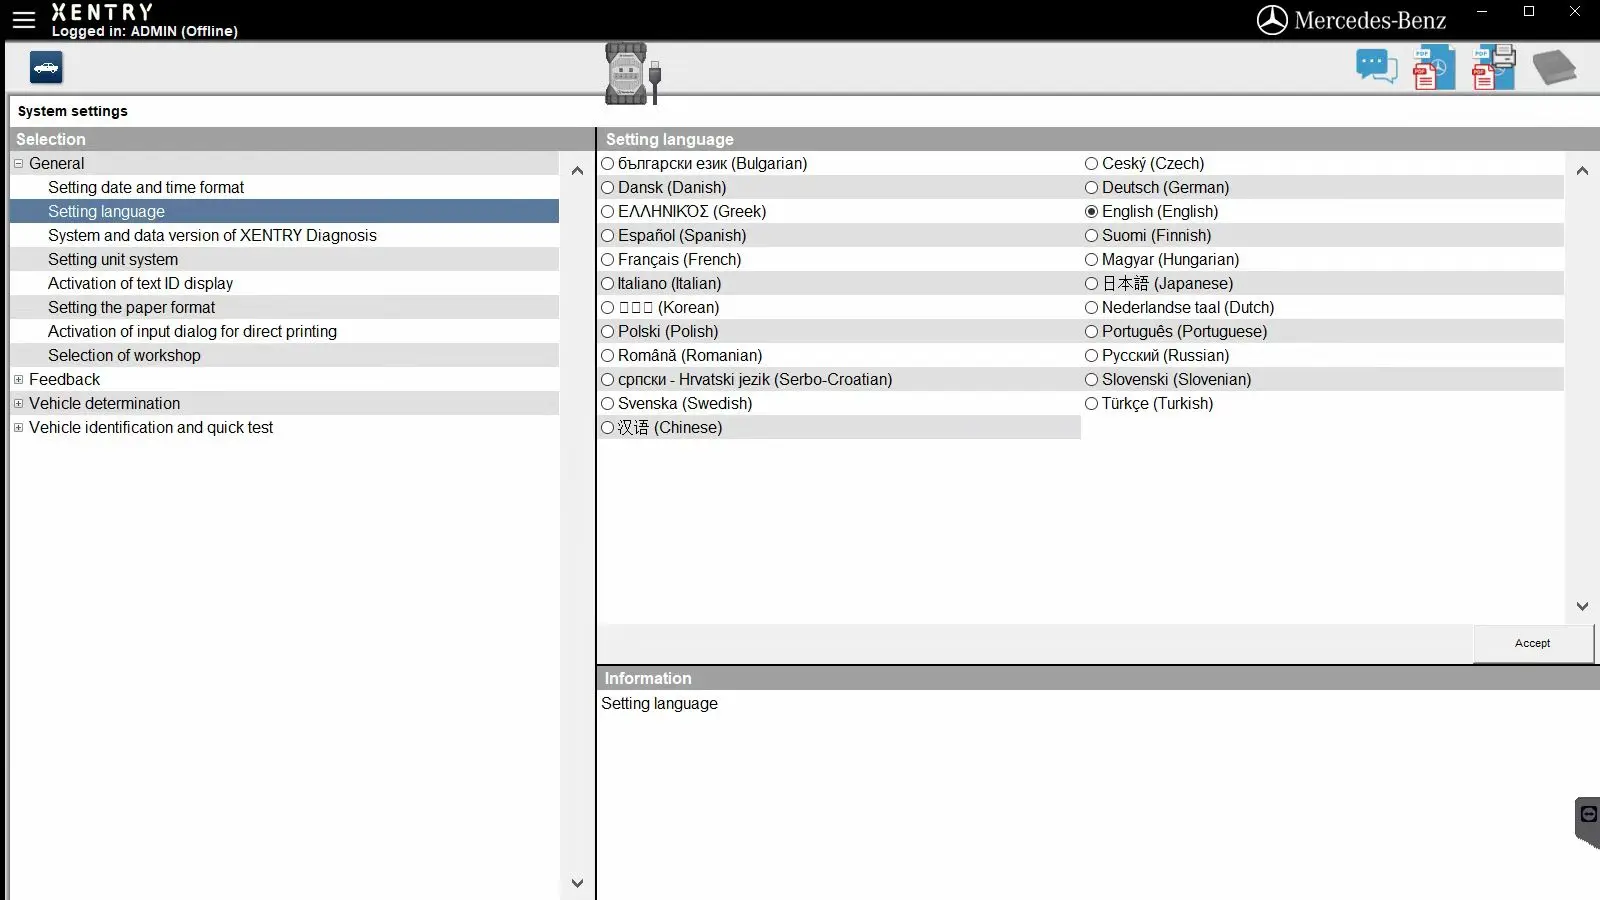This screenshot has height=900, width=1600.
Task: Select Japanese language radio button
Action: [x=1091, y=283]
